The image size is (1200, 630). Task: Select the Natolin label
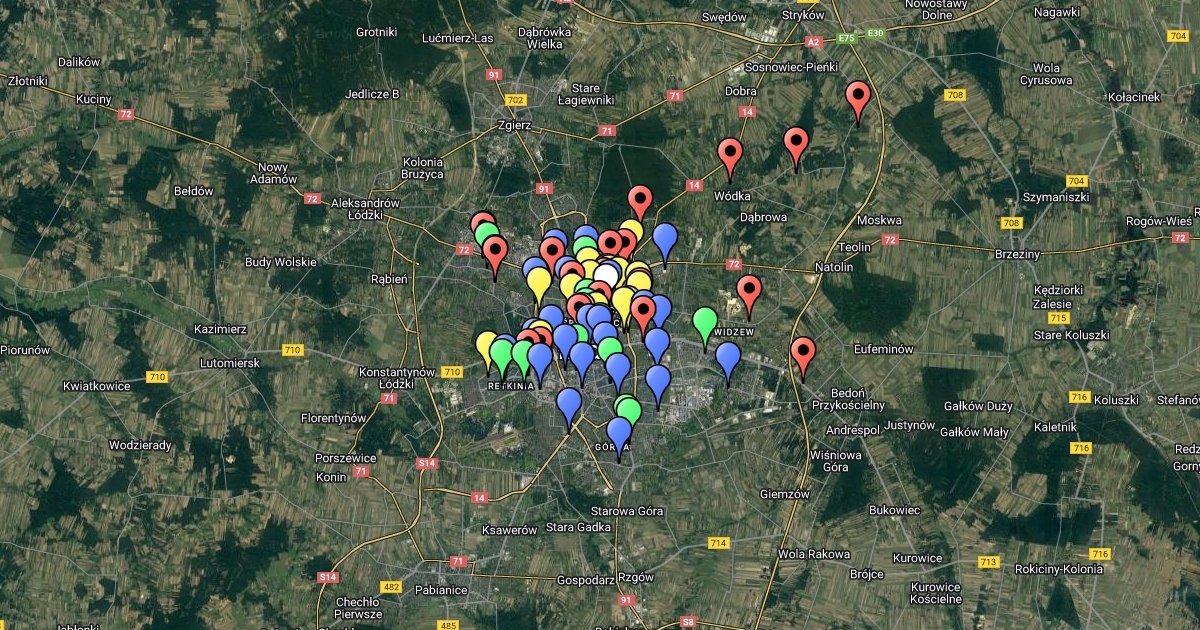click(x=834, y=268)
